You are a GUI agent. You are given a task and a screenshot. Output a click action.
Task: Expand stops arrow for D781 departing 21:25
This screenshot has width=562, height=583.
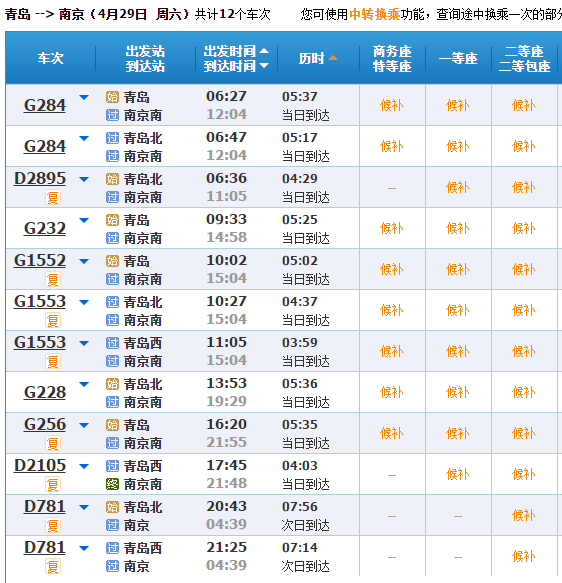point(84,548)
